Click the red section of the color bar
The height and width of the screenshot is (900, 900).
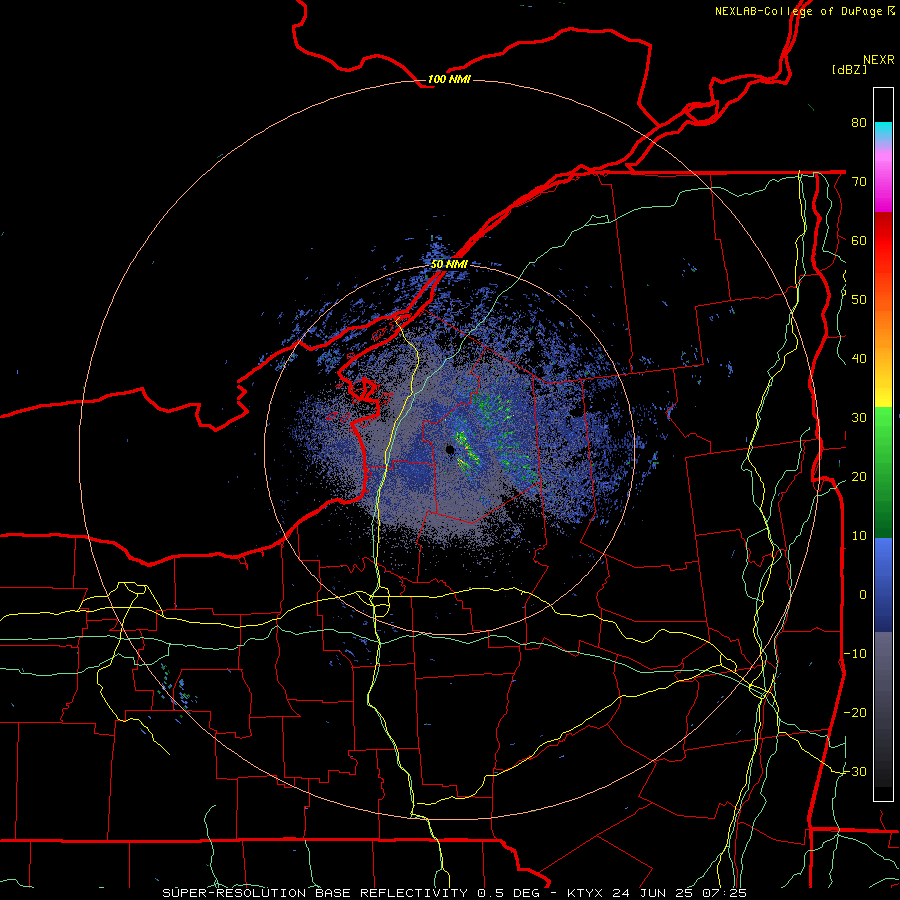(x=883, y=241)
